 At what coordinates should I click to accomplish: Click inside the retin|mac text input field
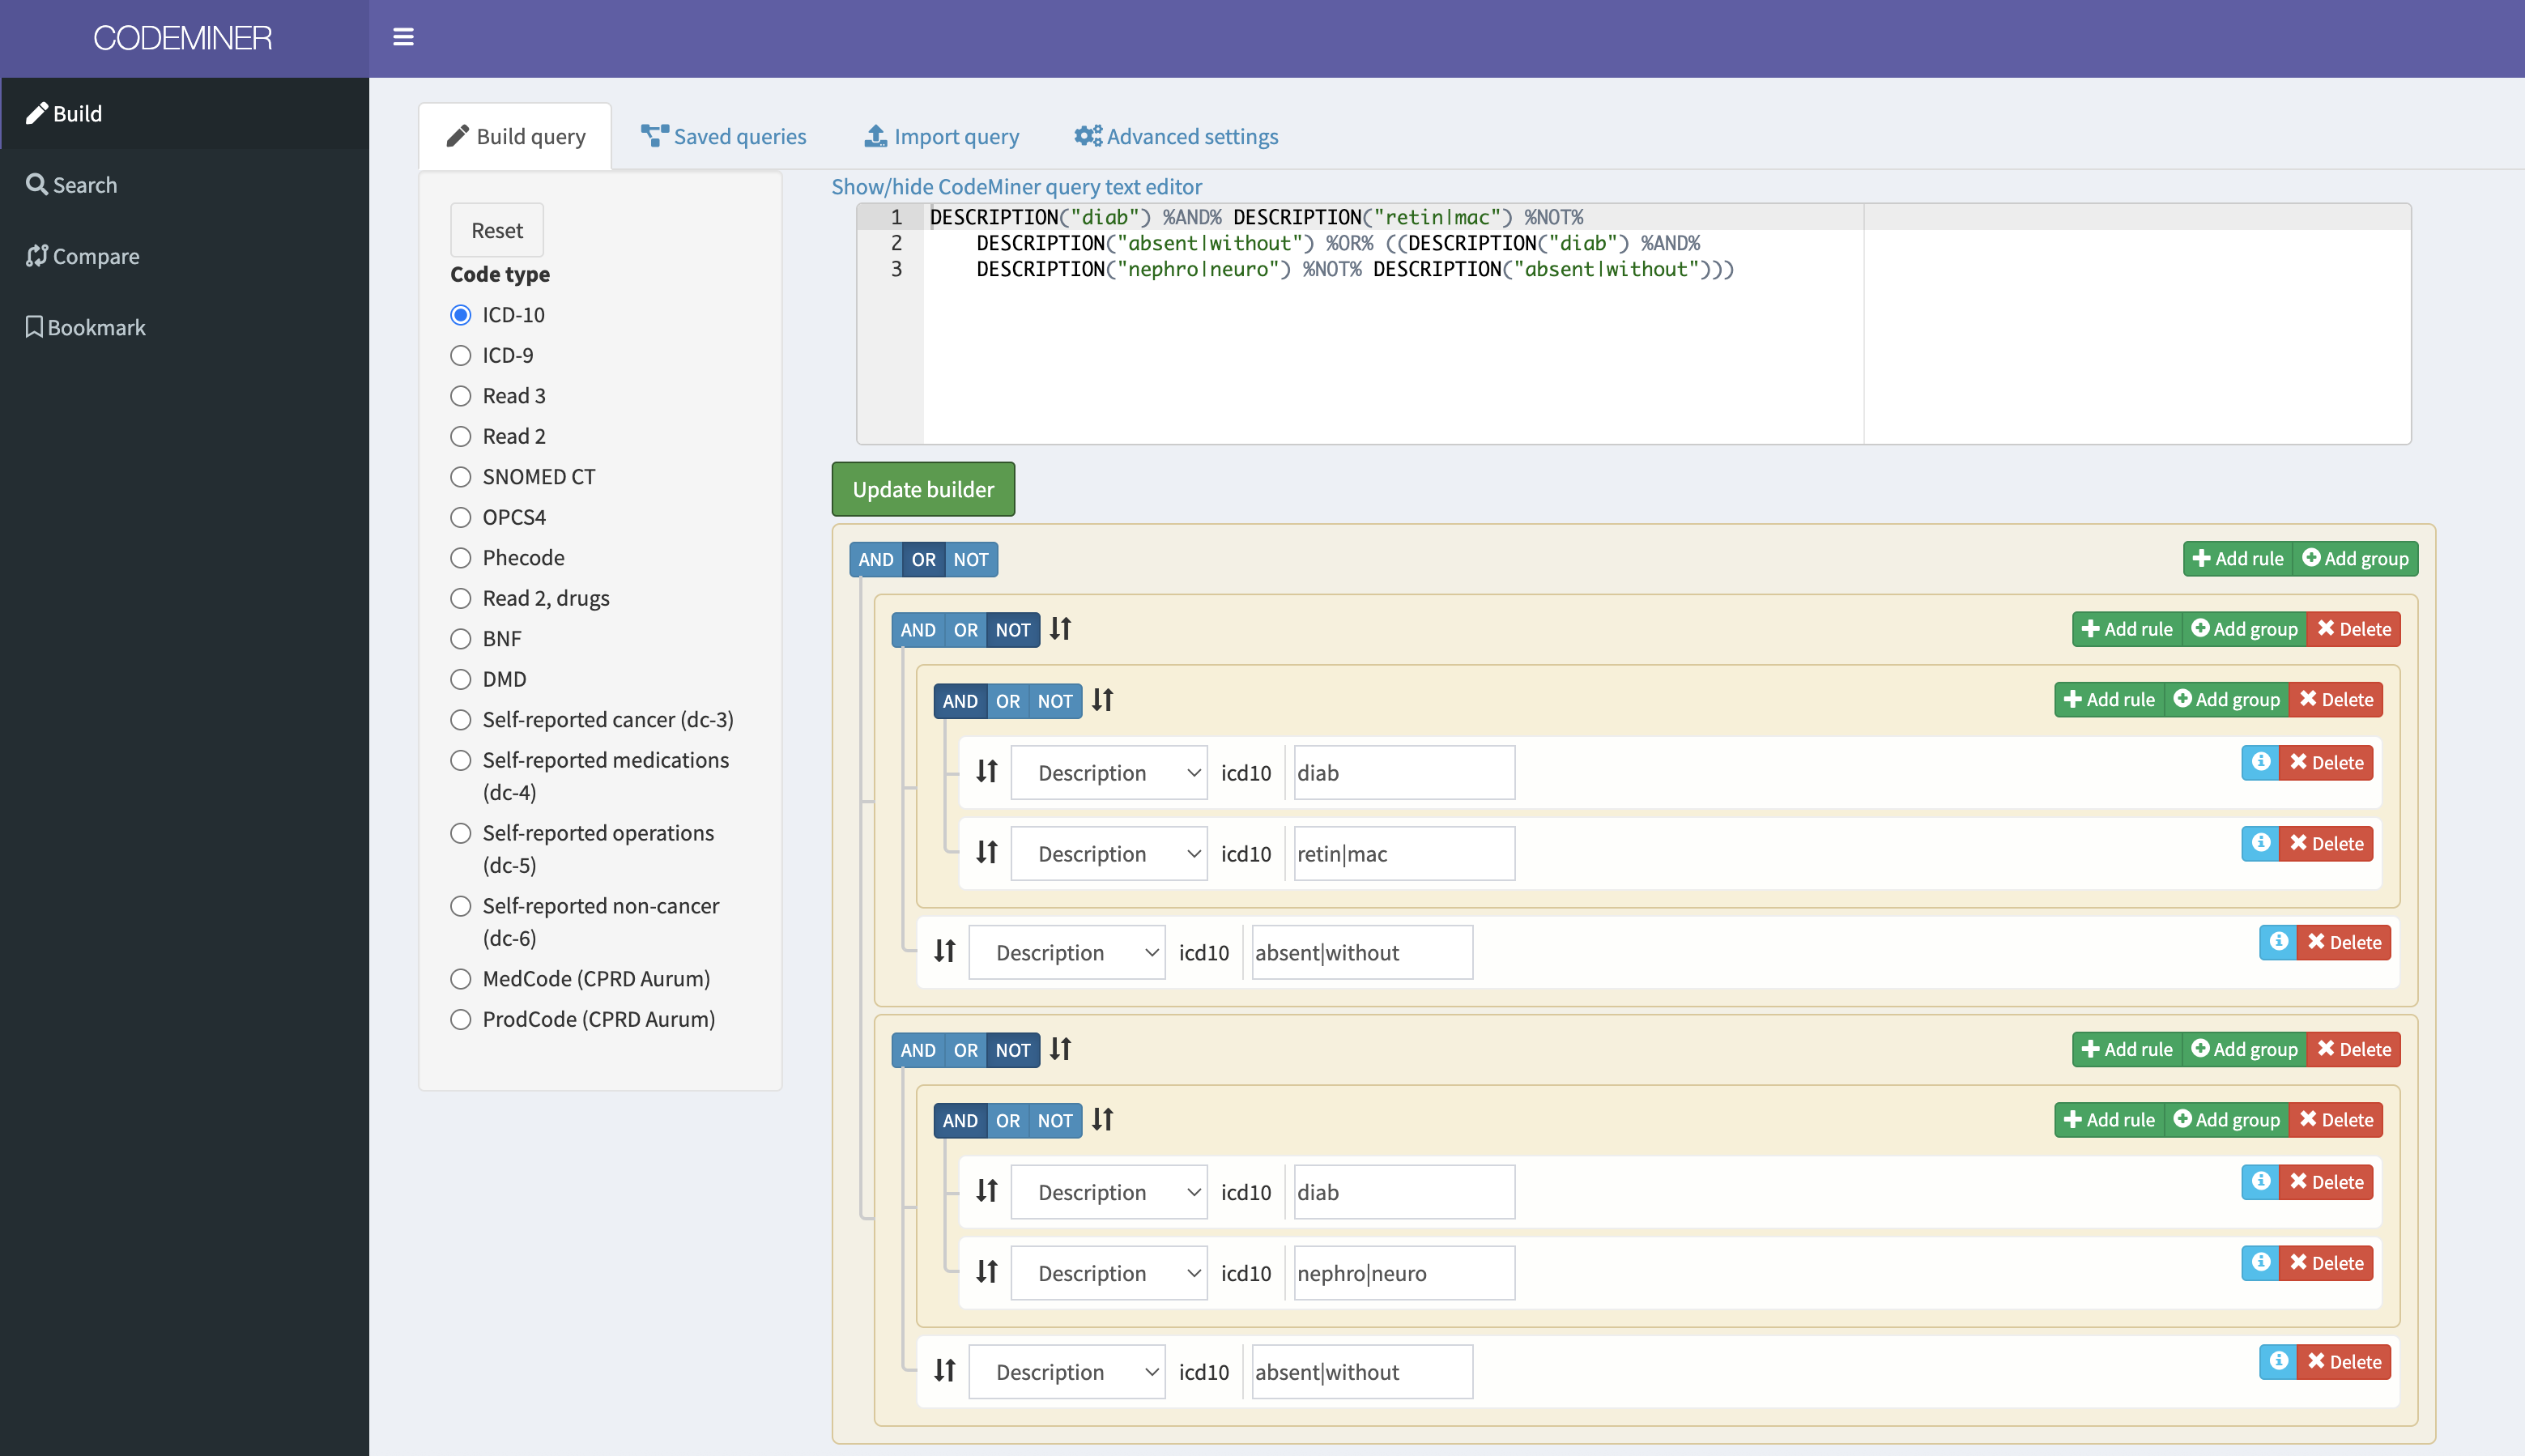(x=1401, y=853)
